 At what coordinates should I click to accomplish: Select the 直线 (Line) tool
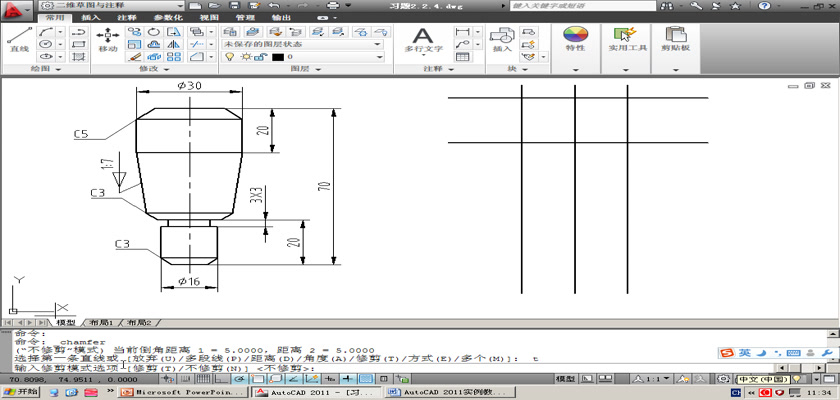click(x=19, y=39)
